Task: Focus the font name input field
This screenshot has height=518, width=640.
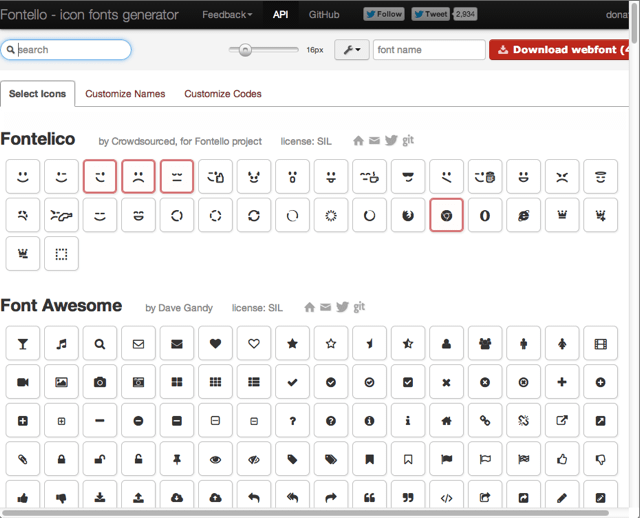Action: click(429, 50)
